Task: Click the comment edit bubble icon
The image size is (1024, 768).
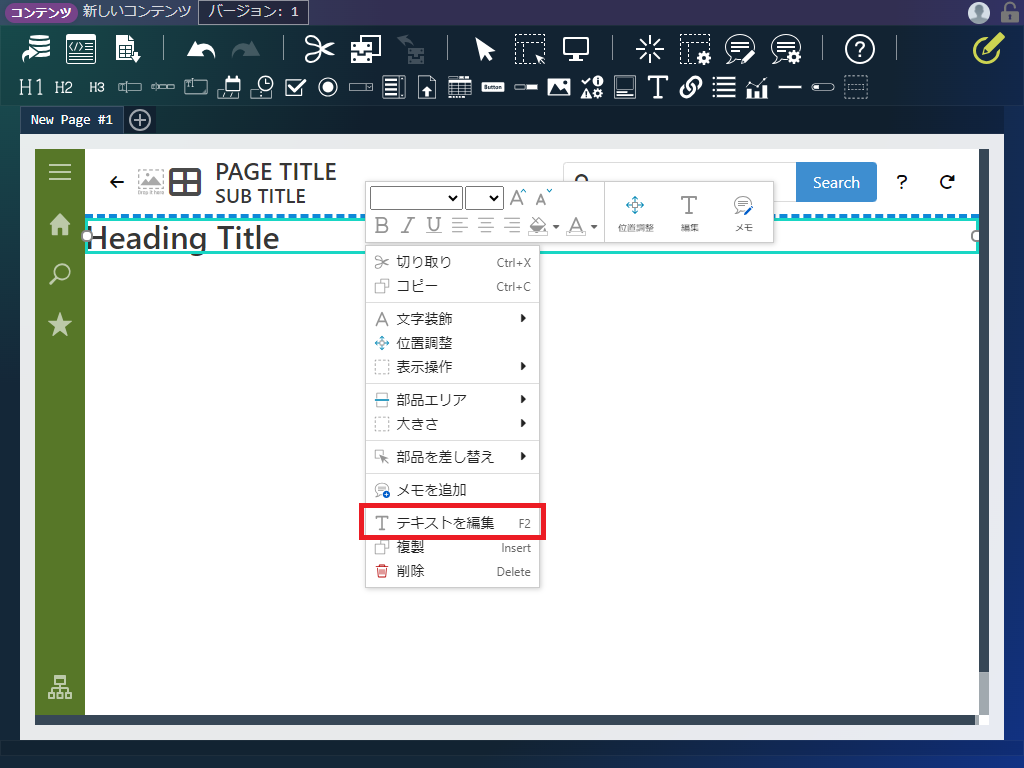Action: (x=740, y=49)
